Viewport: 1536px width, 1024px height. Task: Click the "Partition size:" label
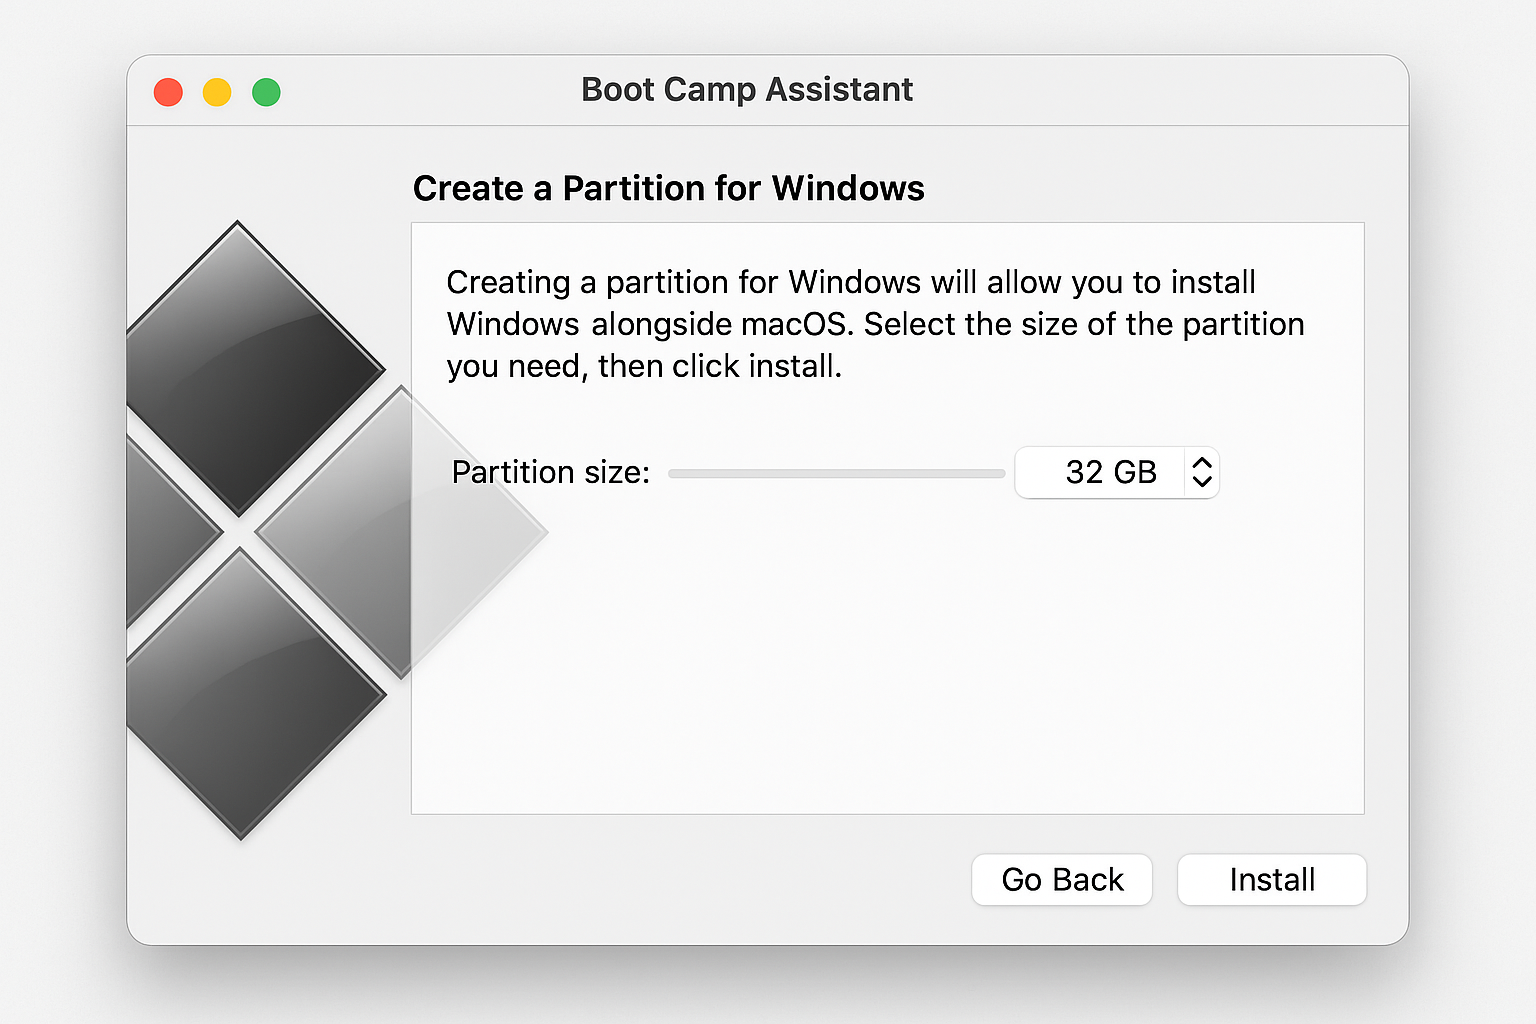click(551, 472)
